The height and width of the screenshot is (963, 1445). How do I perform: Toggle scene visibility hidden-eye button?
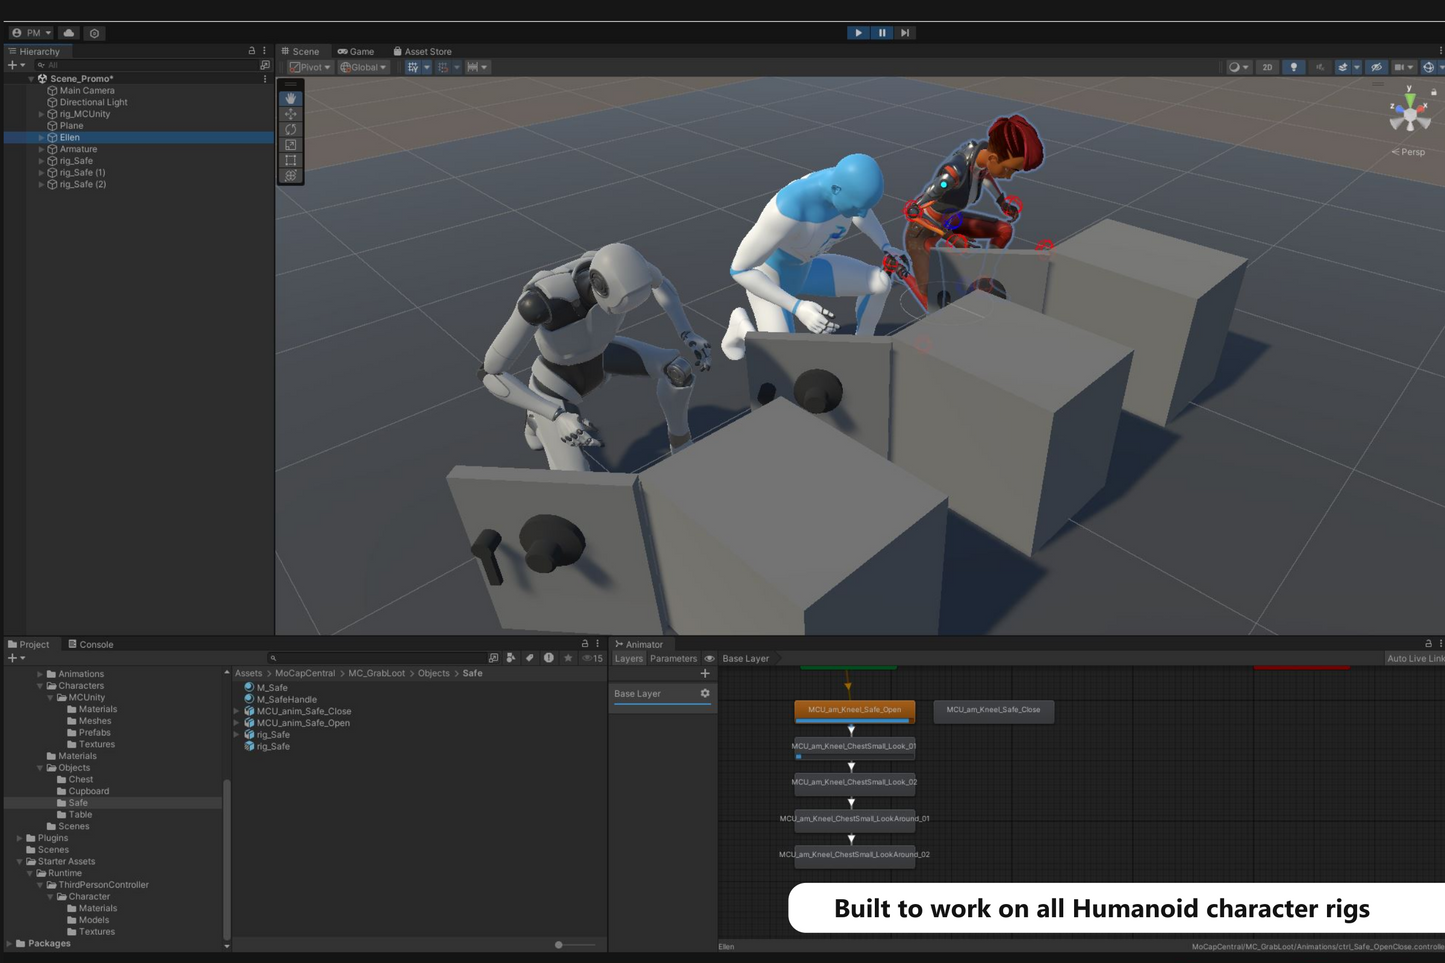[1376, 68]
